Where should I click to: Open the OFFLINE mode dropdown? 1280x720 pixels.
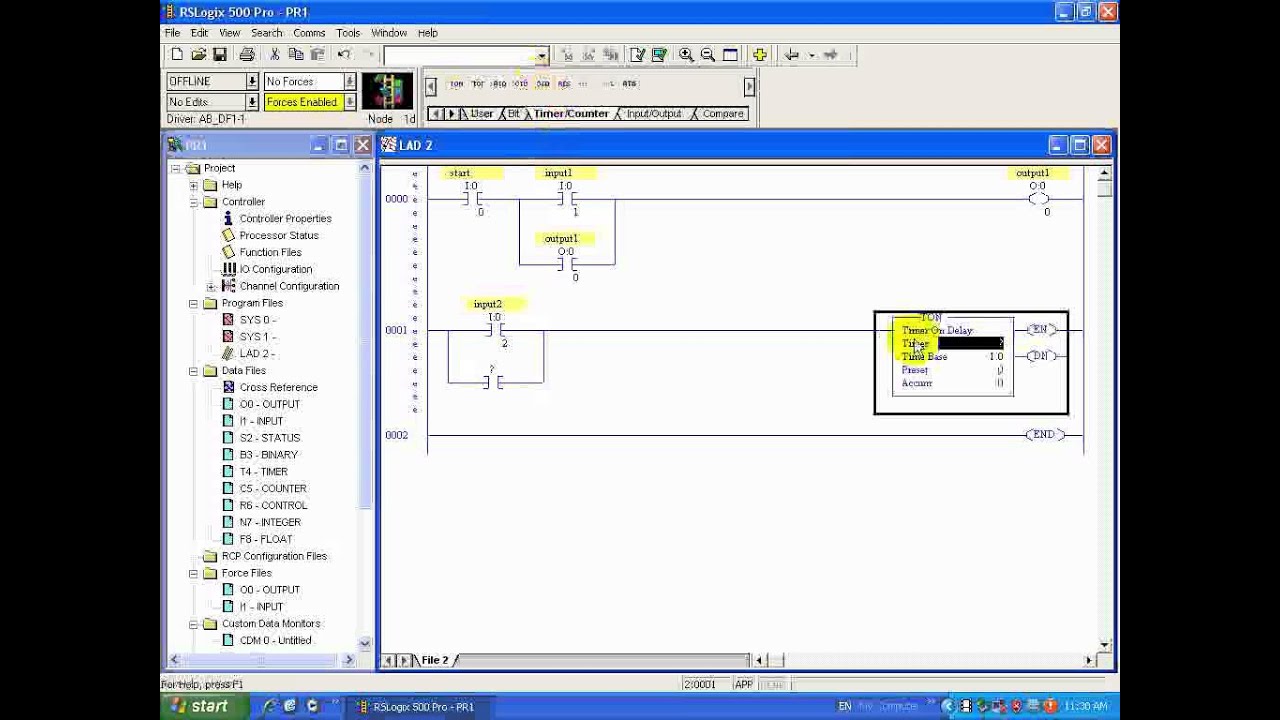point(252,81)
